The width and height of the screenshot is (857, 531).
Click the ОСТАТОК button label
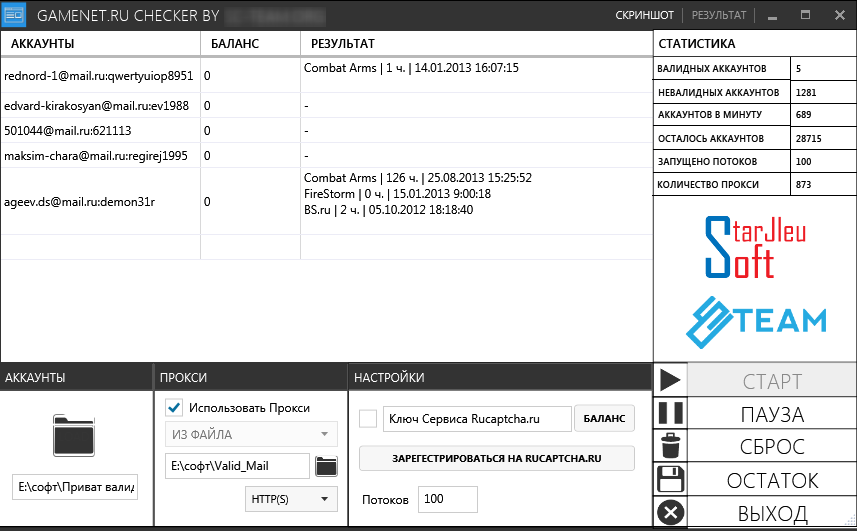tap(772, 480)
